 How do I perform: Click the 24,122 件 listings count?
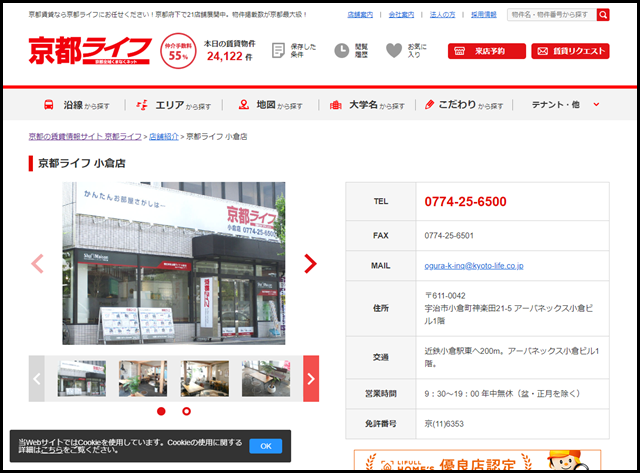click(229, 56)
